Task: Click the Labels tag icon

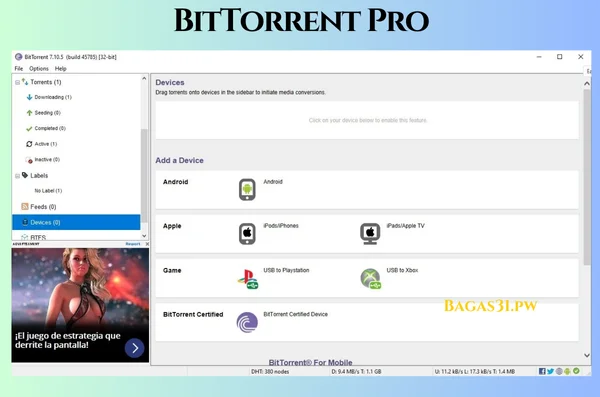Action: pos(25,175)
